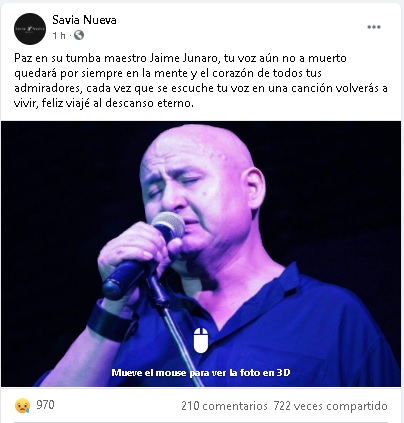Click the "Mueve el mouse" 3D hint text
This screenshot has height=423, width=404.
coord(201,372)
